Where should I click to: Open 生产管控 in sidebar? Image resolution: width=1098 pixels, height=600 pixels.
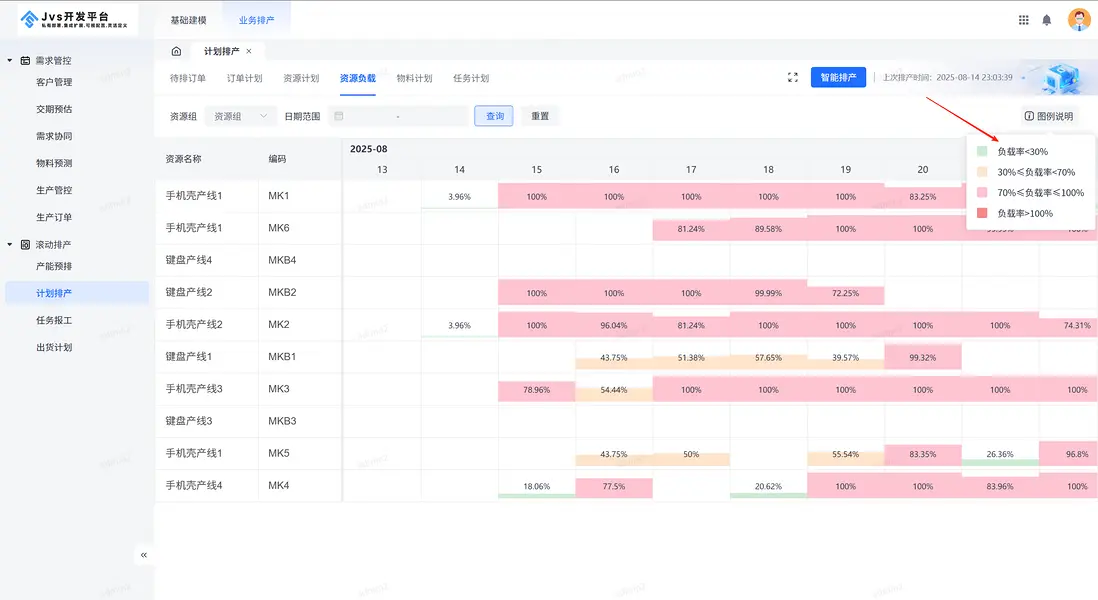pyautogui.click(x=54, y=190)
